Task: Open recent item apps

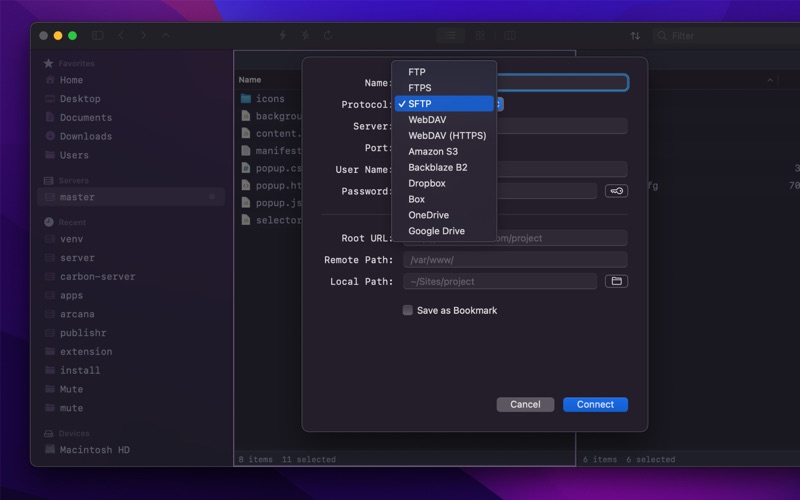Action: click(x=71, y=295)
